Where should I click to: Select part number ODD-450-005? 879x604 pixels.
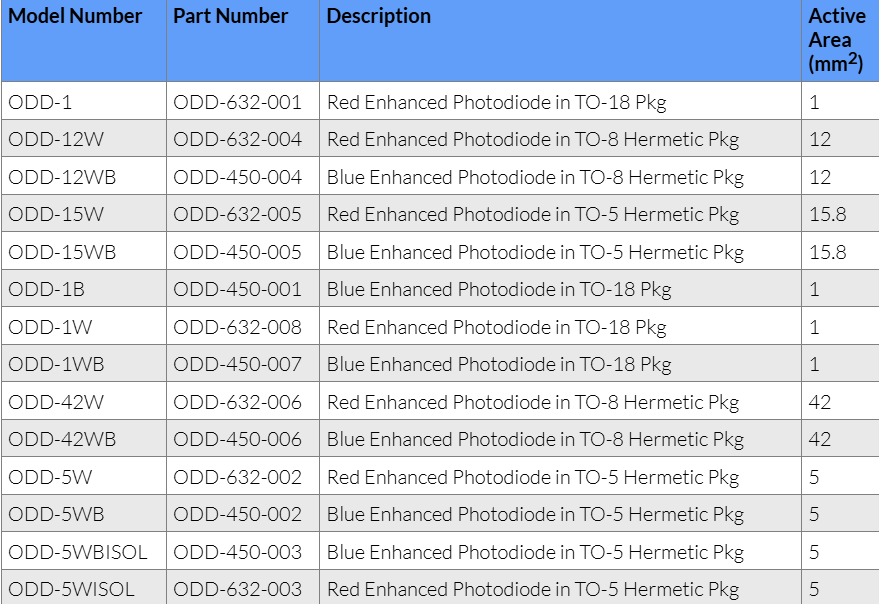pyautogui.click(x=238, y=252)
